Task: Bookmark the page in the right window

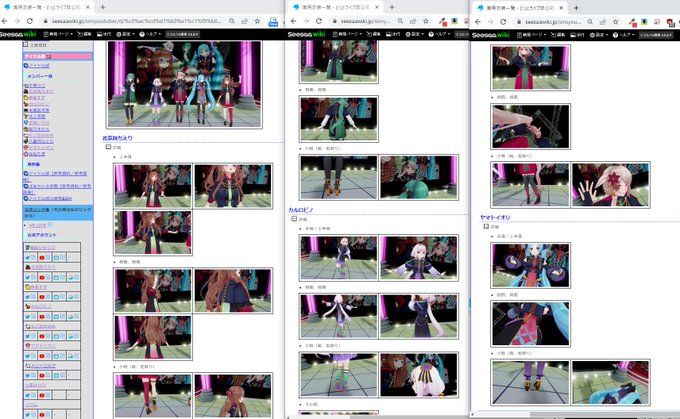Action: tap(615, 21)
